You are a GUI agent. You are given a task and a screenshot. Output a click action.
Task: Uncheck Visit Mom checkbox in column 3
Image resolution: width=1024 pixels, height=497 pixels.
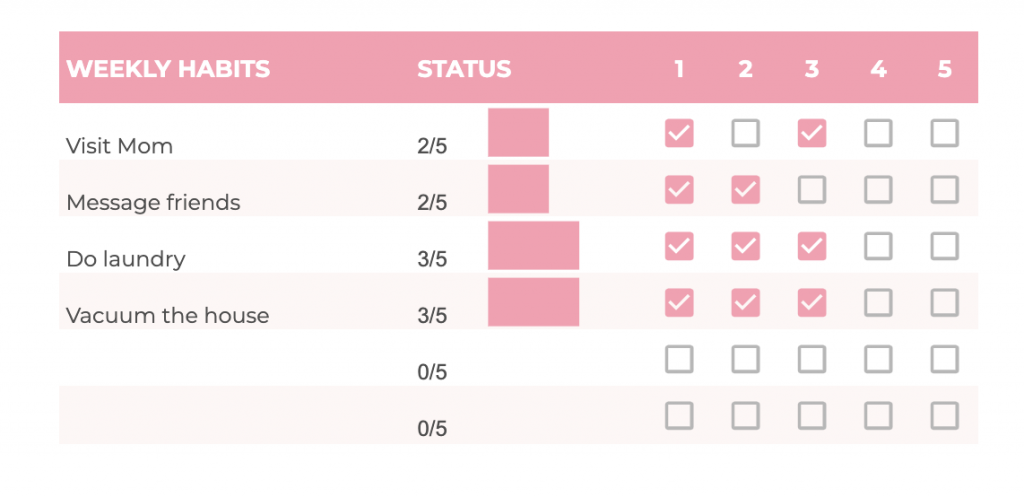(812, 133)
